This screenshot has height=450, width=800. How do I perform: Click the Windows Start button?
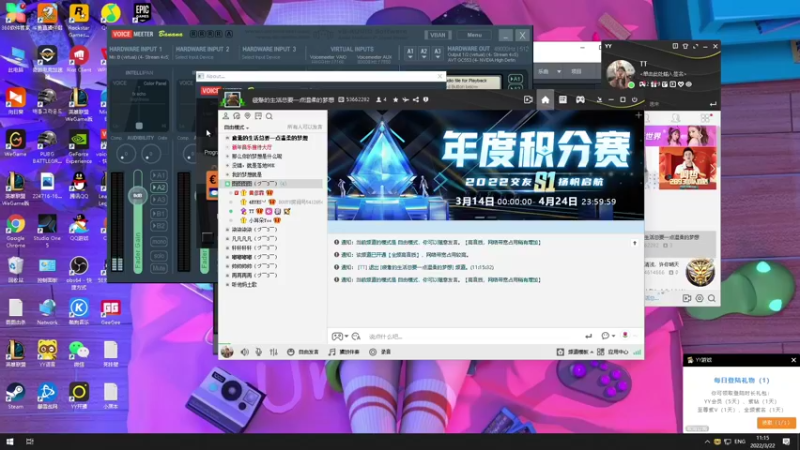point(10,442)
